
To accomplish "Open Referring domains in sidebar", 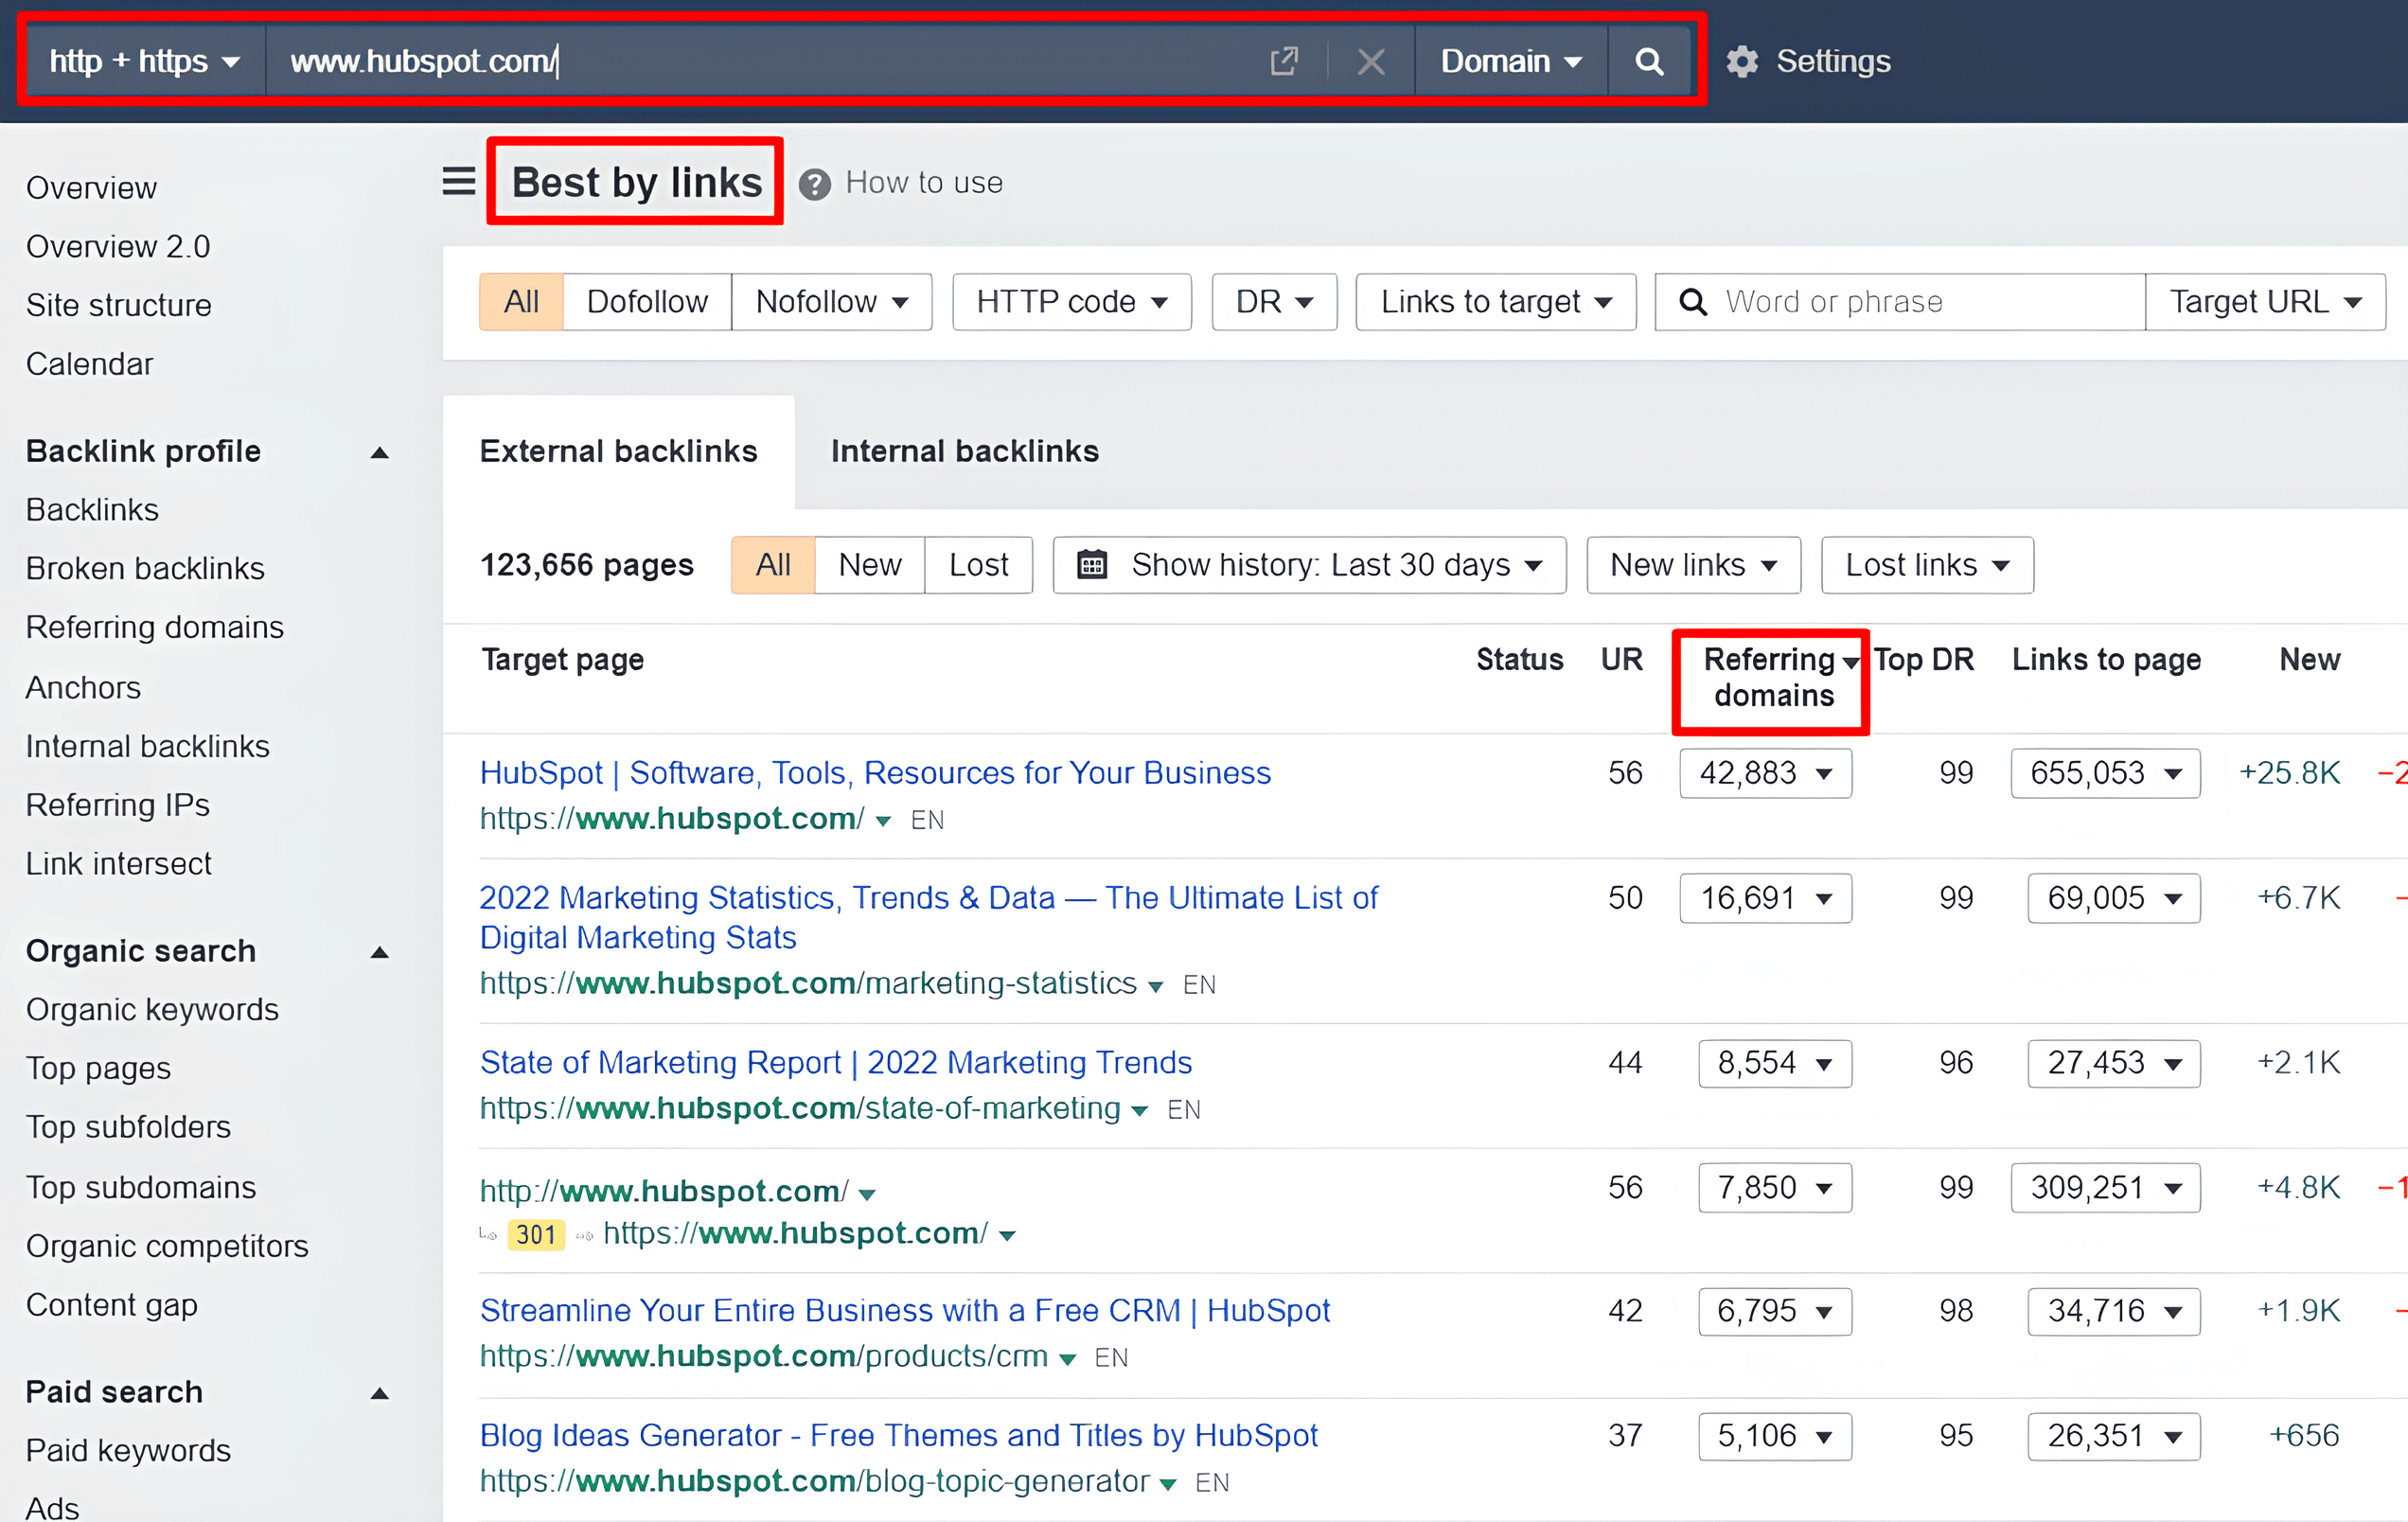I will click(155, 627).
